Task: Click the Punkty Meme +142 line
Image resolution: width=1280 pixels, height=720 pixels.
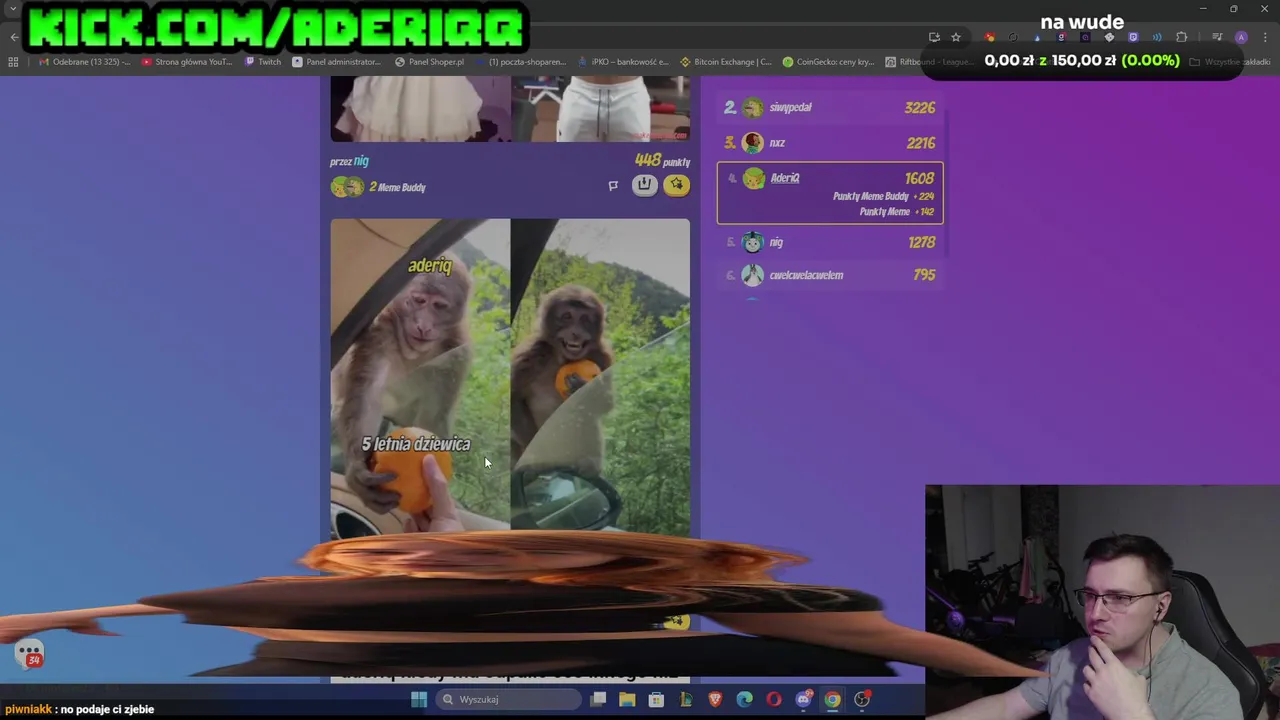Action: coord(897,212)
